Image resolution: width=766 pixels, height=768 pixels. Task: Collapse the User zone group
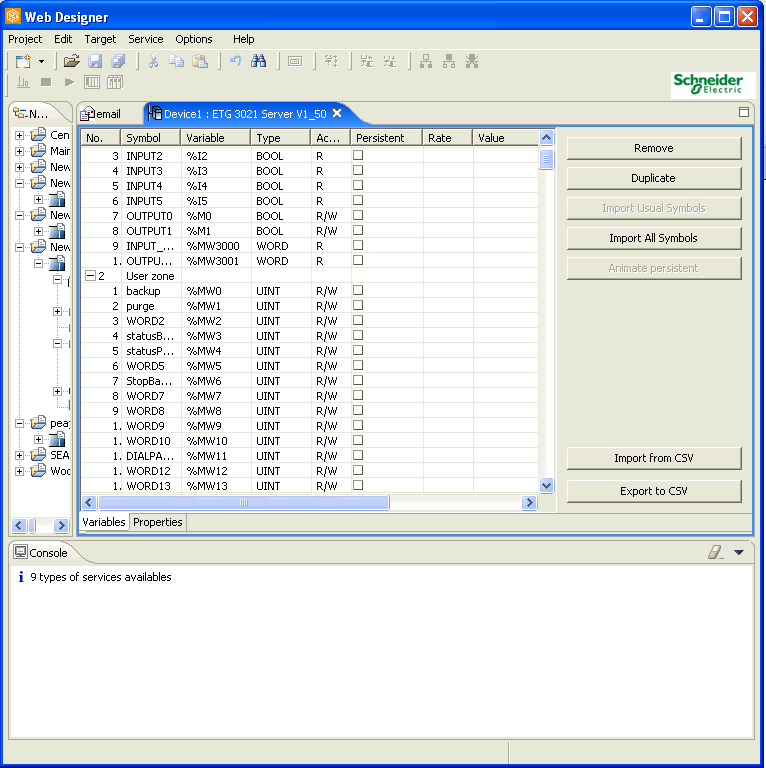(90, 275)
